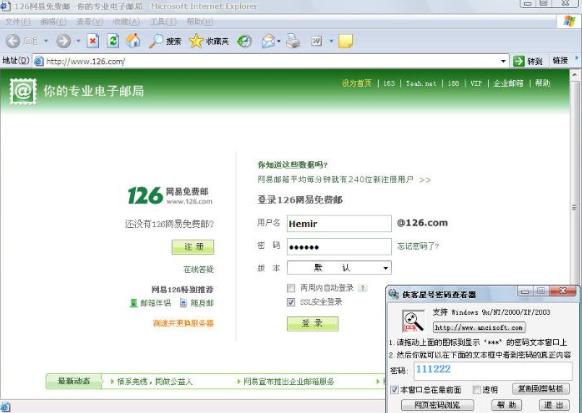
Task: Open the Help menu in menu bar
Action: click(x=200, y=22)
